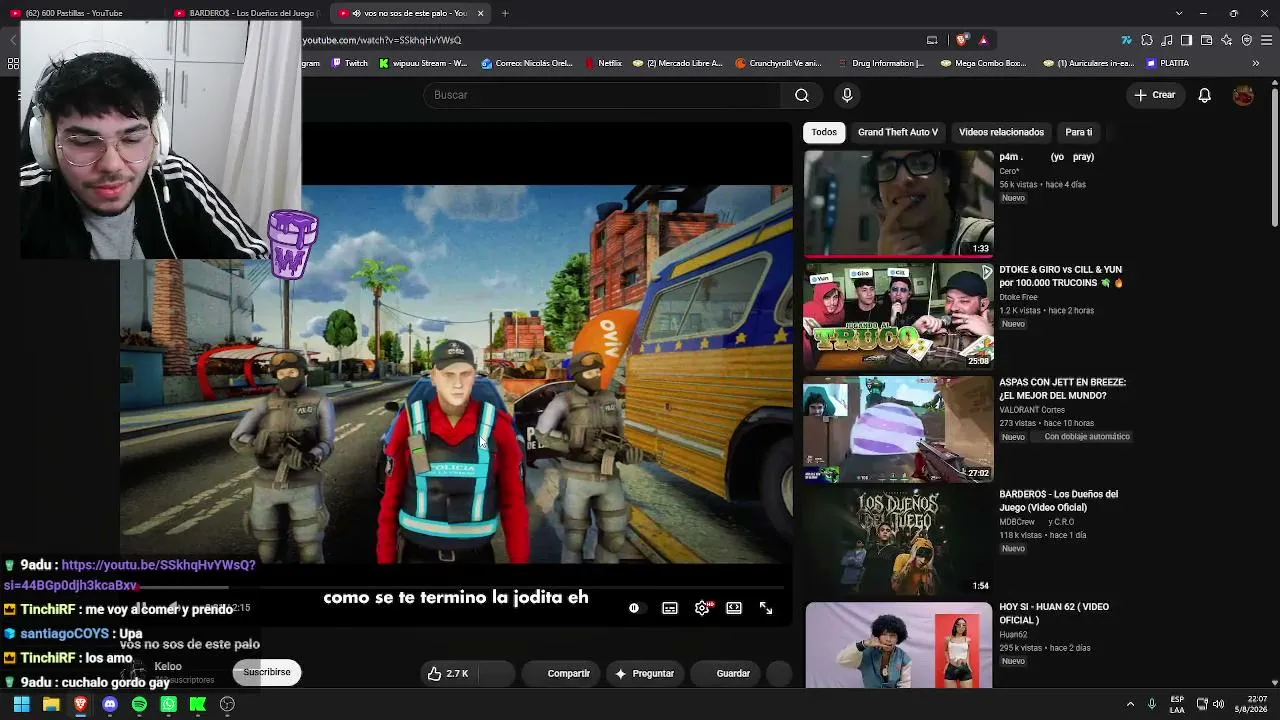Image resolution: width=1280 pixels, height=720 pixels.
Task: Select the Videos relacionados chip
Action: pos(1001,132)
